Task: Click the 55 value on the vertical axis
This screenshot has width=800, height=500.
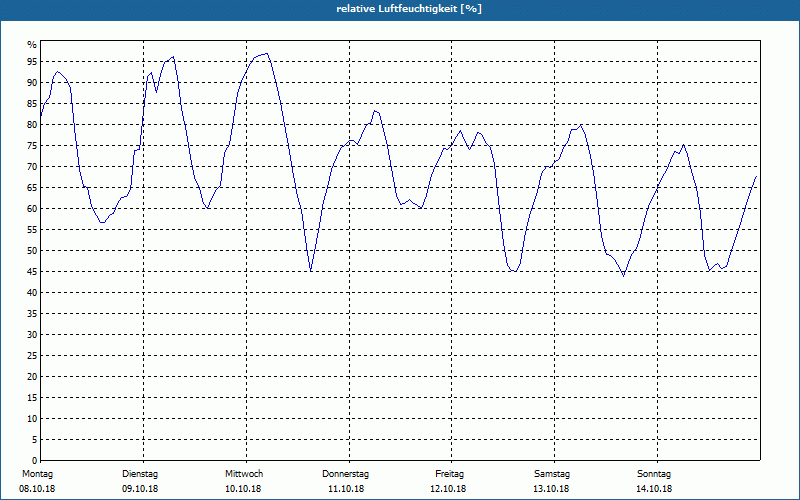Action: pyautogui.click(x=32, y=230)
